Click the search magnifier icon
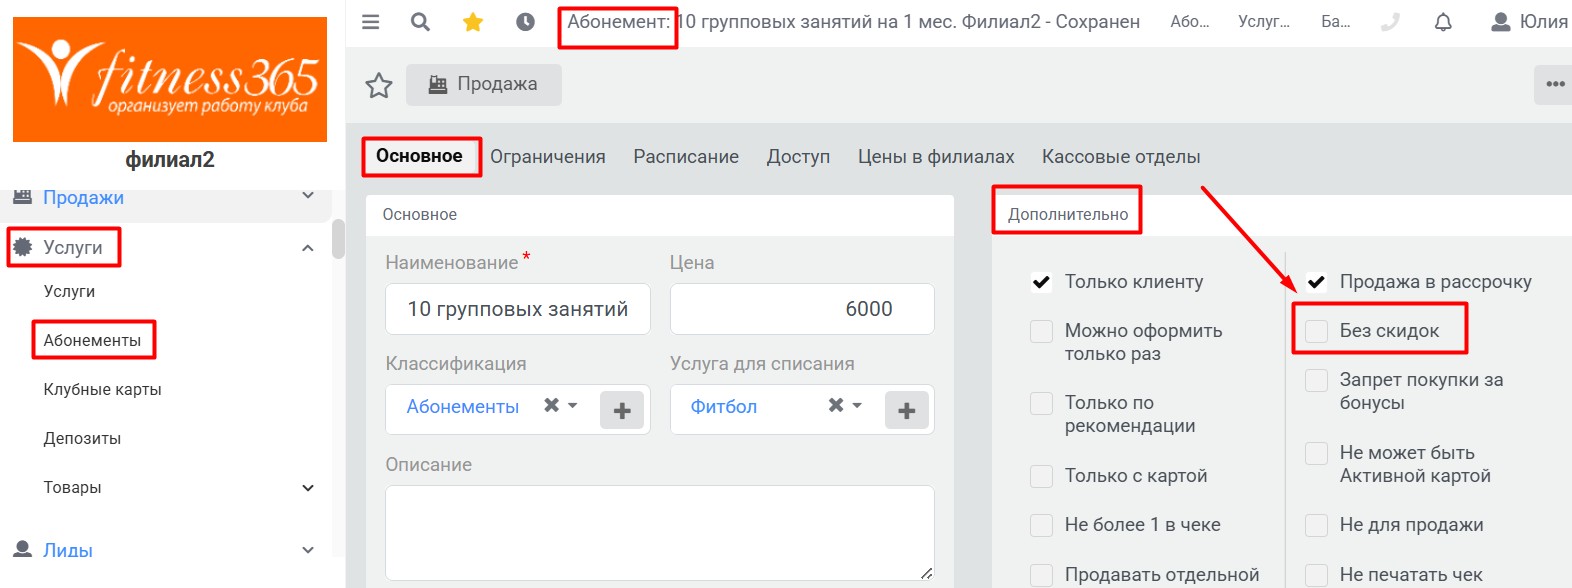This screenshot has height=588, width=1572. click(x=420, y=22)
